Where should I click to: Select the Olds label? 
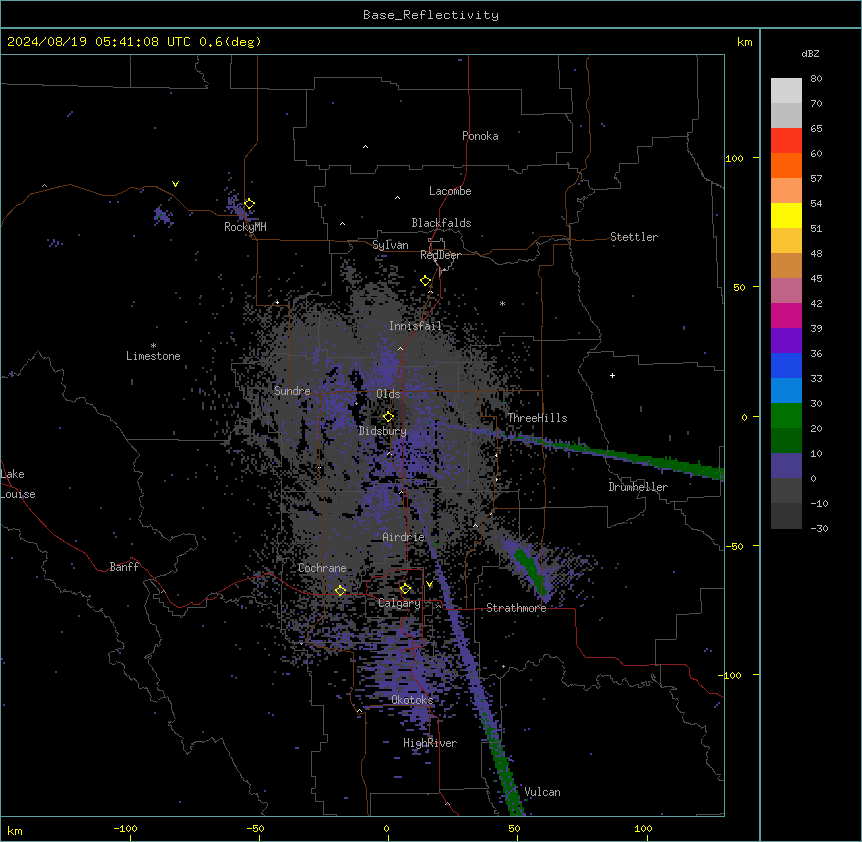[x=388, y=394]
